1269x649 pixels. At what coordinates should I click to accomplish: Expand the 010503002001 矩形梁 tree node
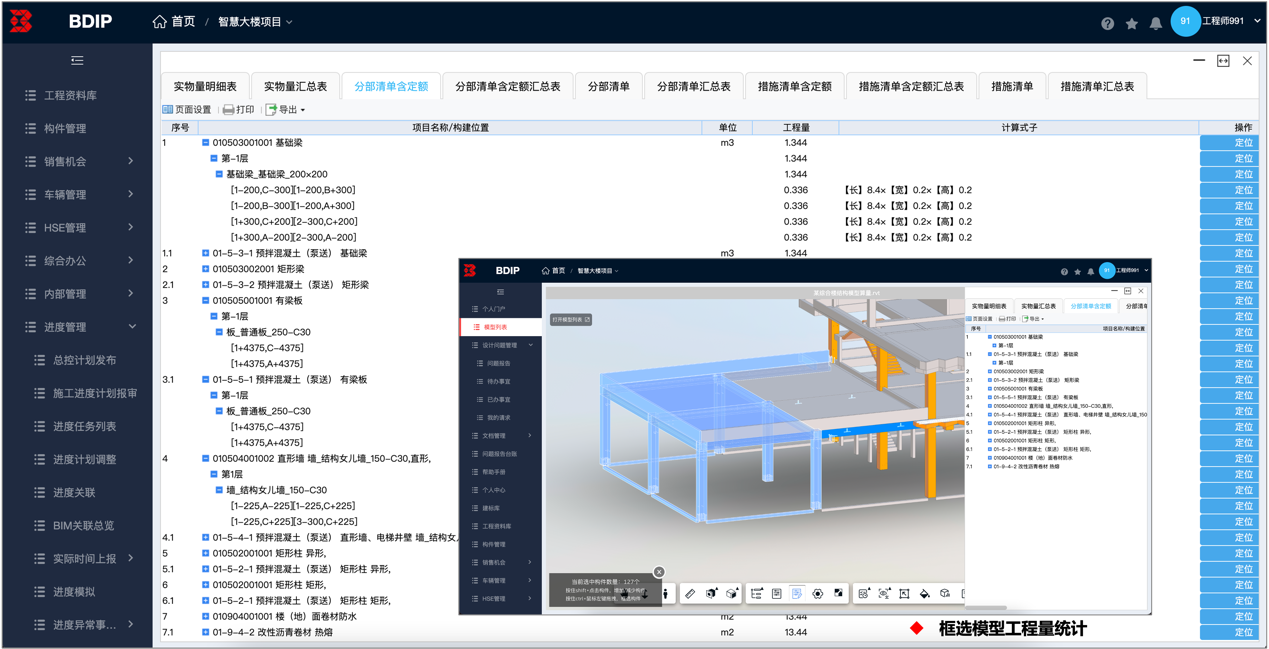[206, 269]
